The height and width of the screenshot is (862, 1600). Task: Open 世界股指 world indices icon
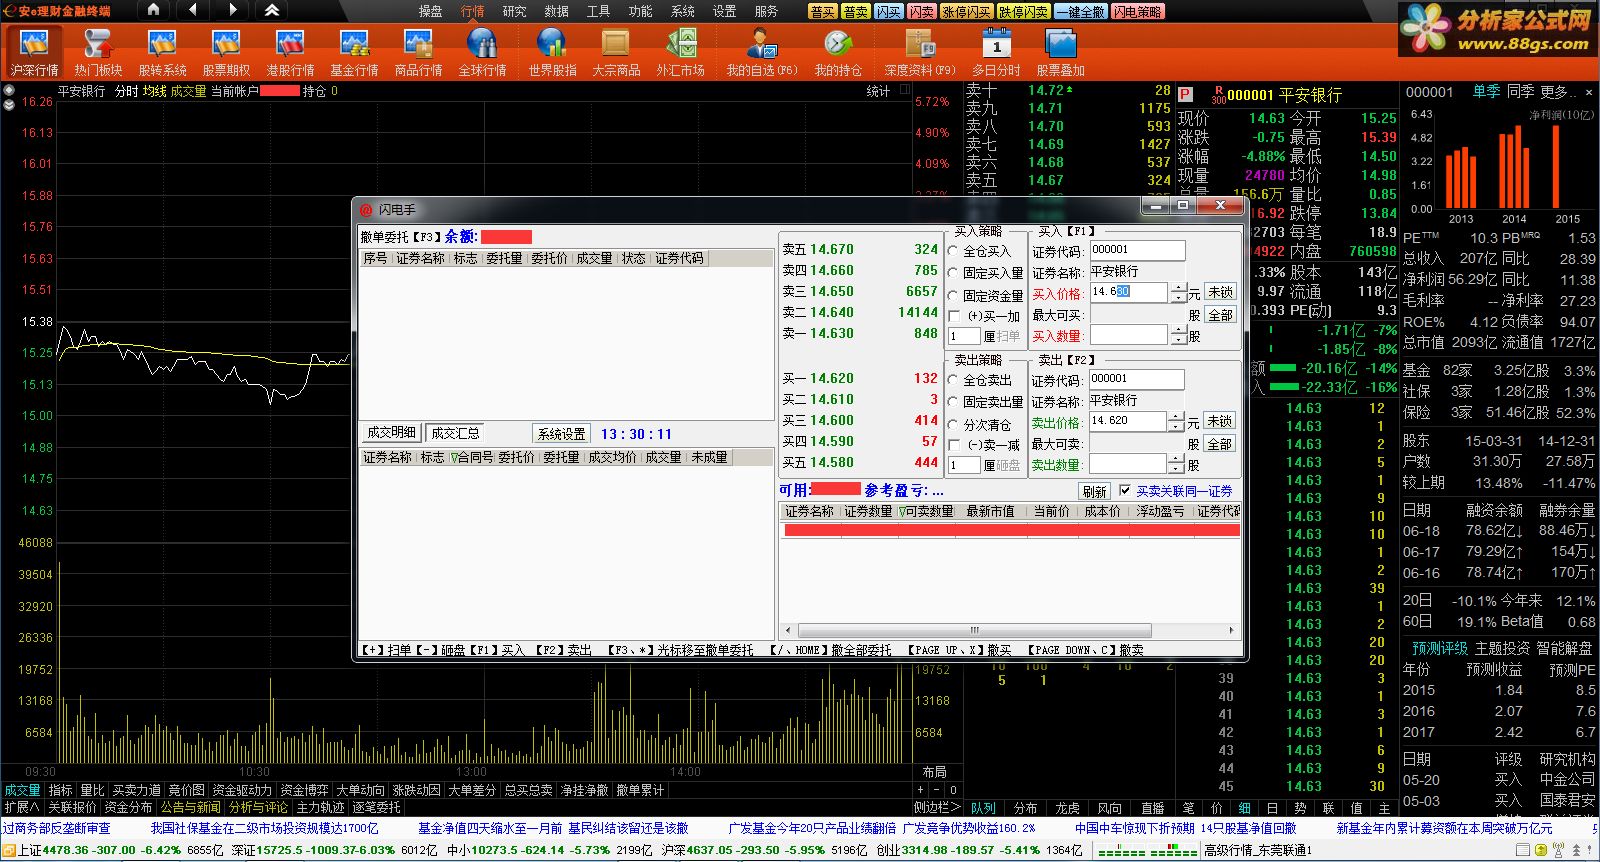click(552, 52)
